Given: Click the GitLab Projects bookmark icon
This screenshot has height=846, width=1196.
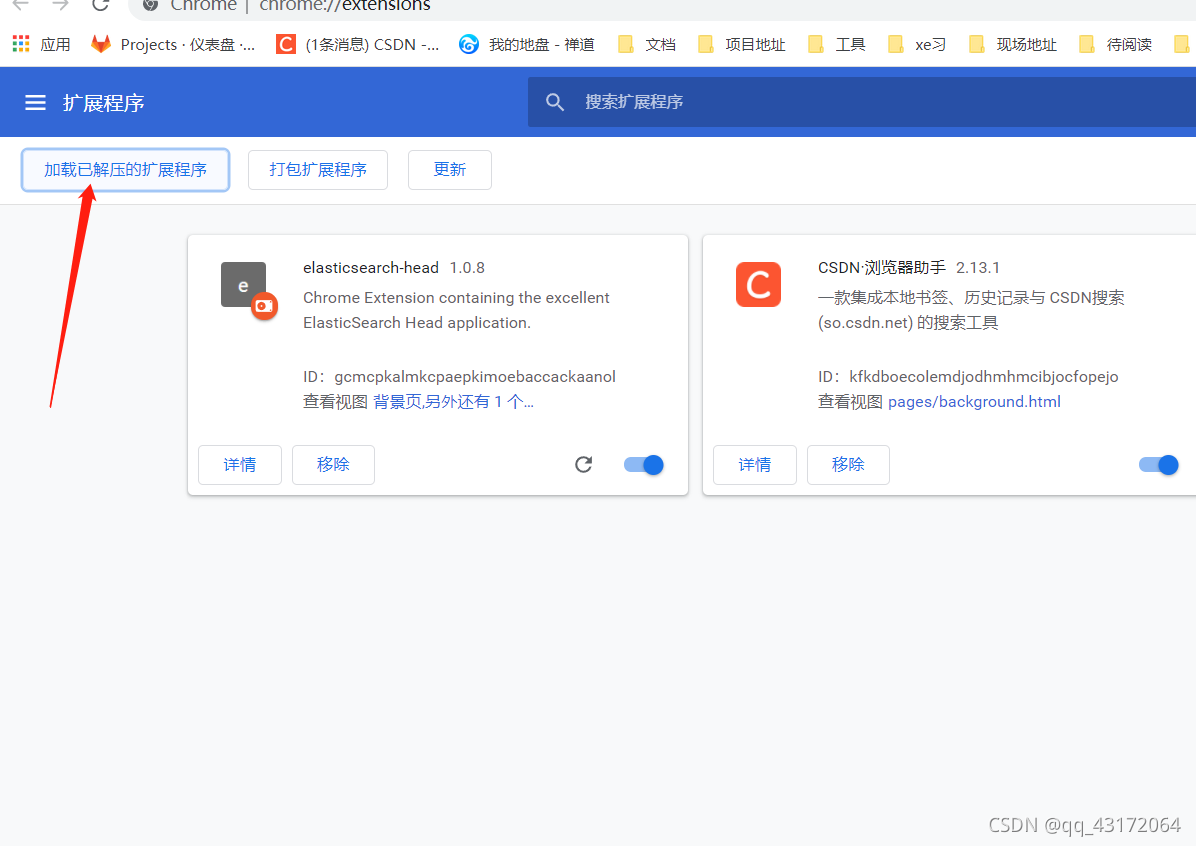Looking at the screenshot, I should [101, 44].
